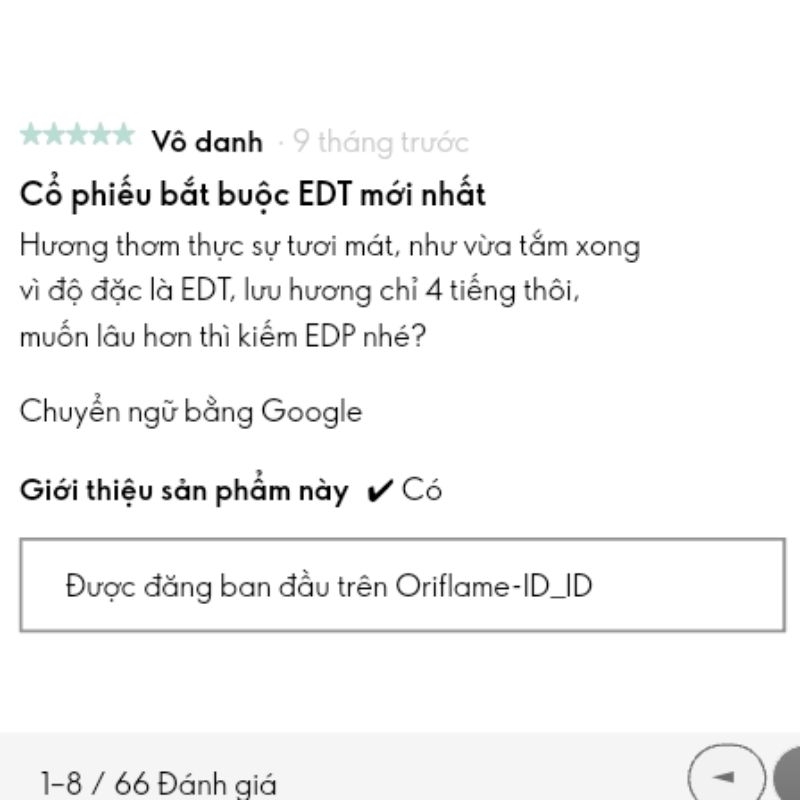800x800 pixels.
Task: Click 'Chuyển ngữ bằng Google' translation link
Action: (x=190, y=411)
